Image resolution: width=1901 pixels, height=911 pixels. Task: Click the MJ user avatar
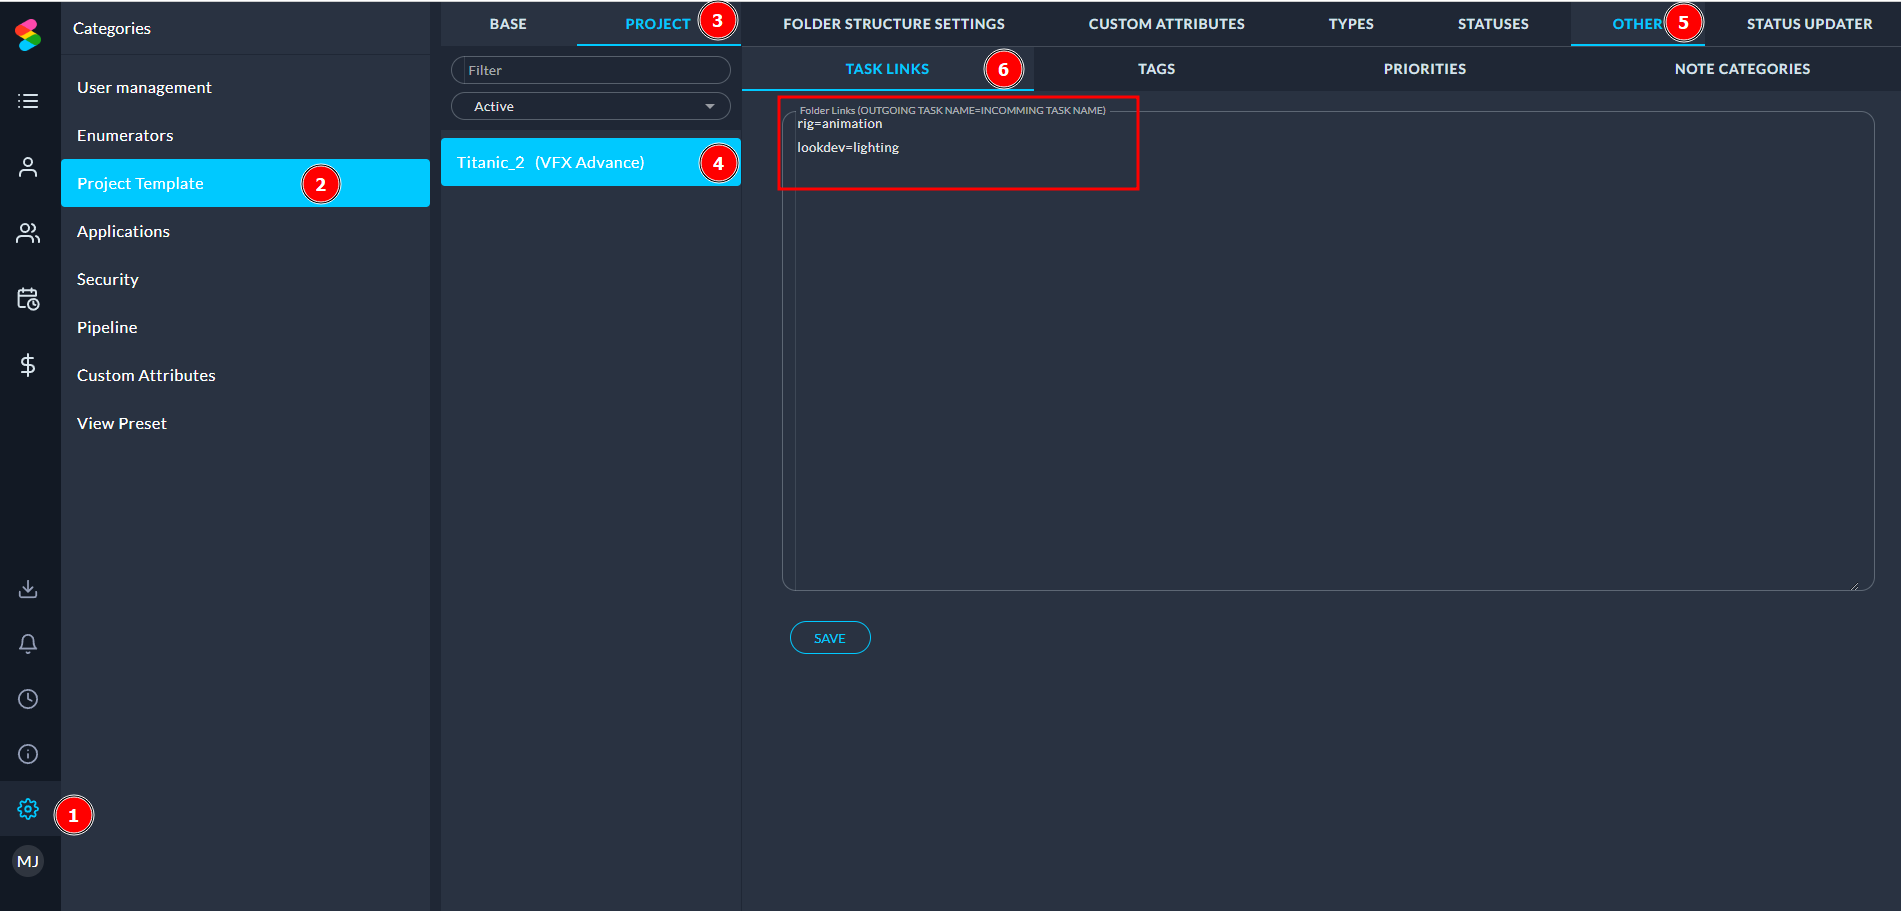[28, 861]
